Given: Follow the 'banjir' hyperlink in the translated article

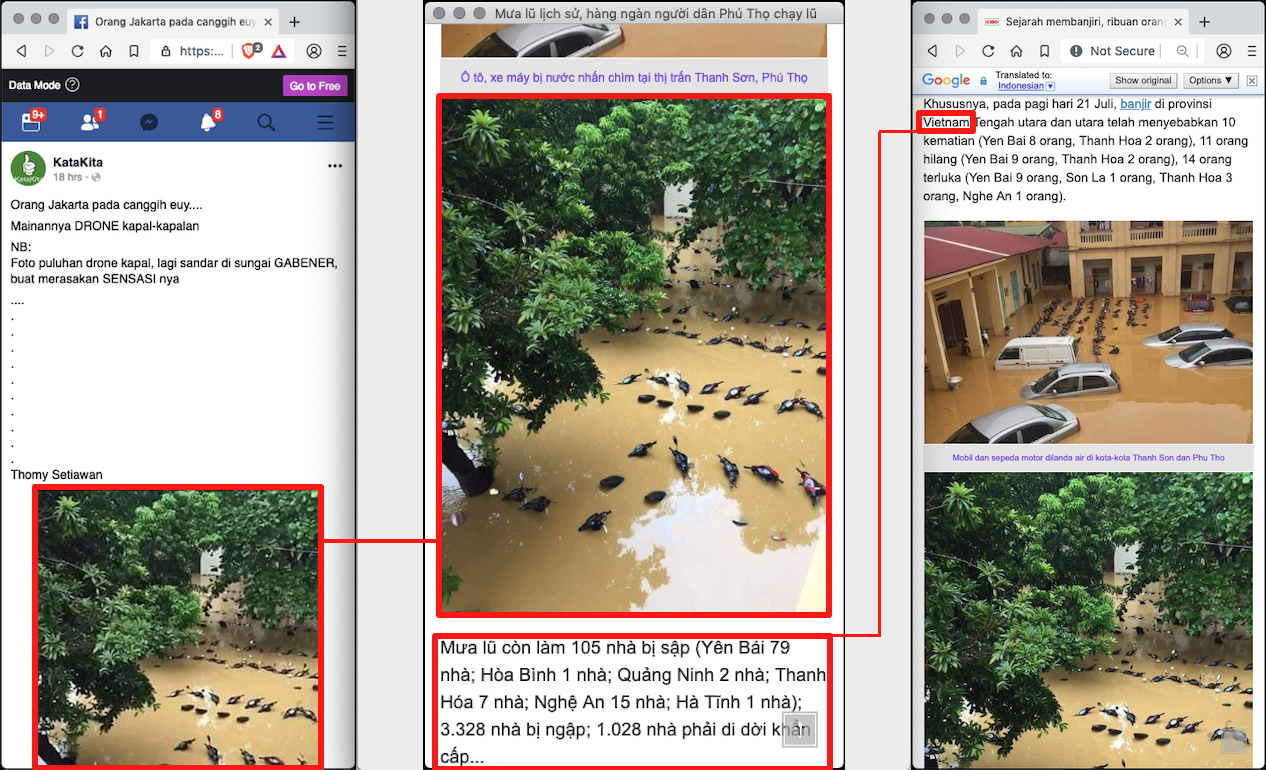Looking at the screenshot, I should 1135,104.
